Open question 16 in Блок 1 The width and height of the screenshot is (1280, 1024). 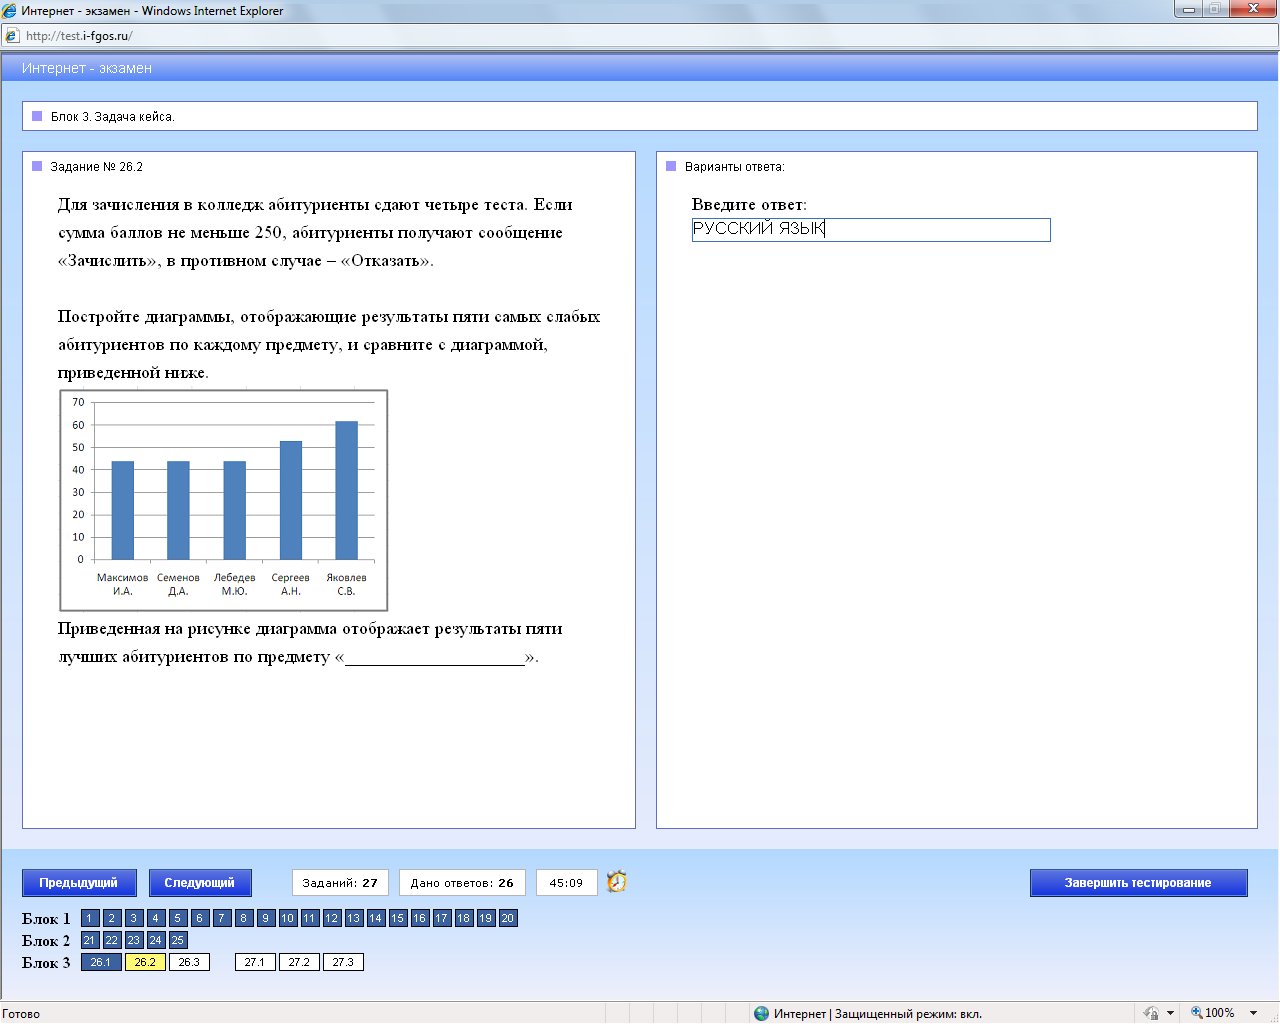[419, 918]
